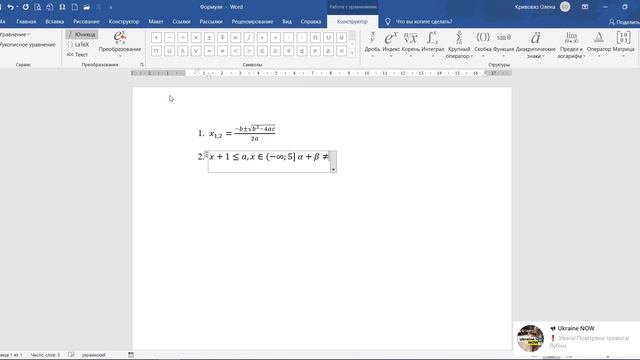Click the Undo arrow in quick access toolbar
Image resolution: width=640 pixels, height=360 pixels.
tap(10, 7)
